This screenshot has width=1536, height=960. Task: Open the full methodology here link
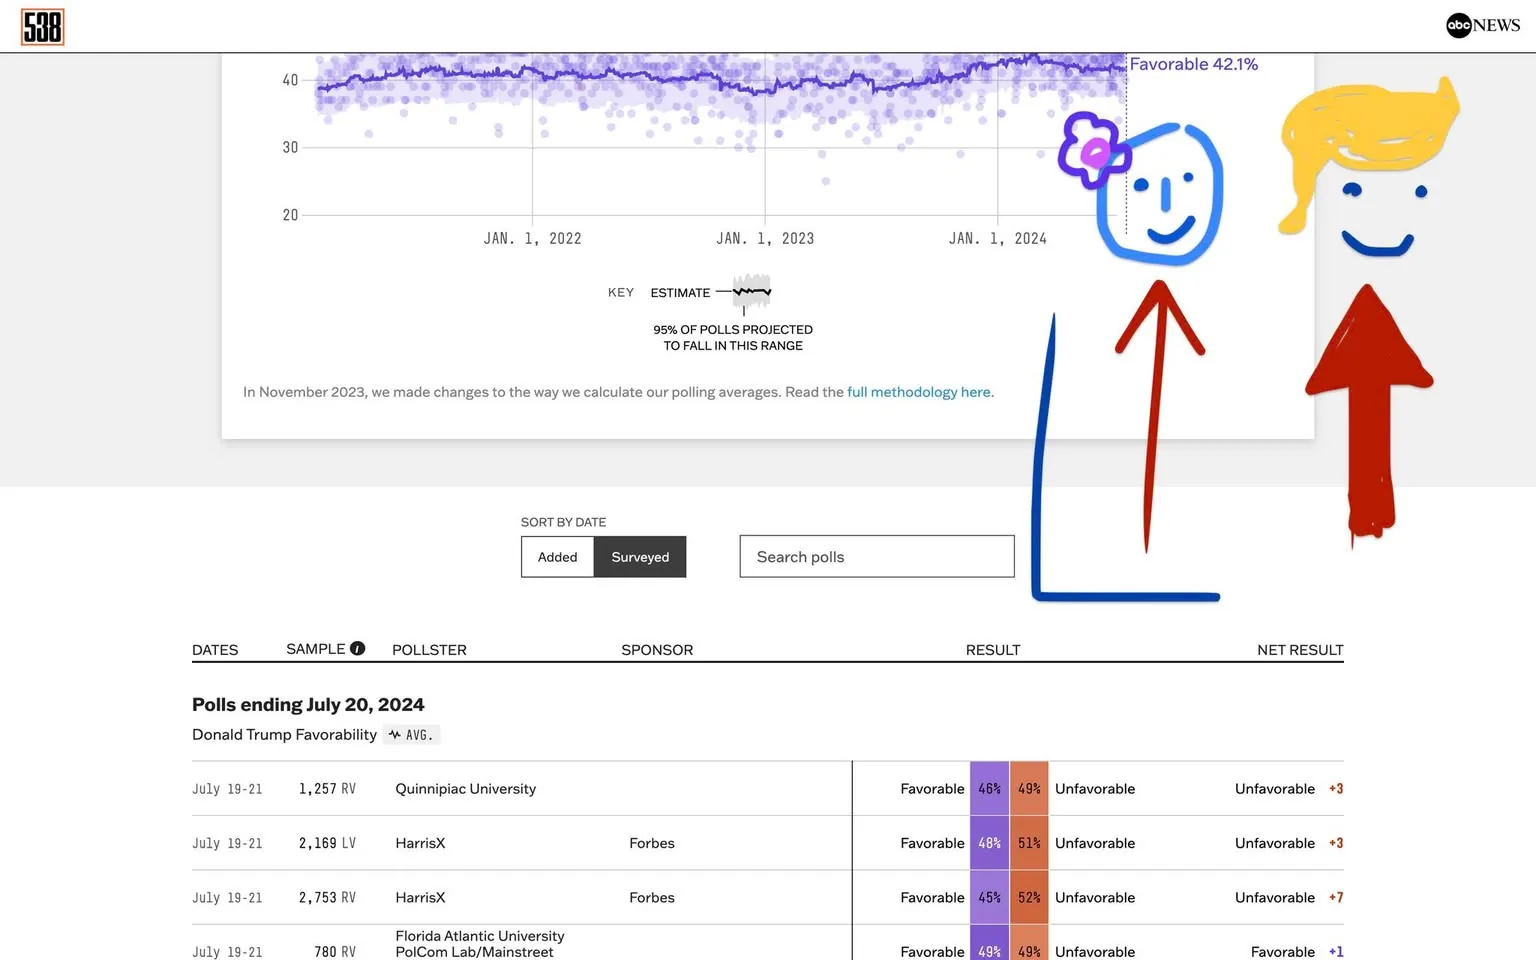tap(918, 391)
